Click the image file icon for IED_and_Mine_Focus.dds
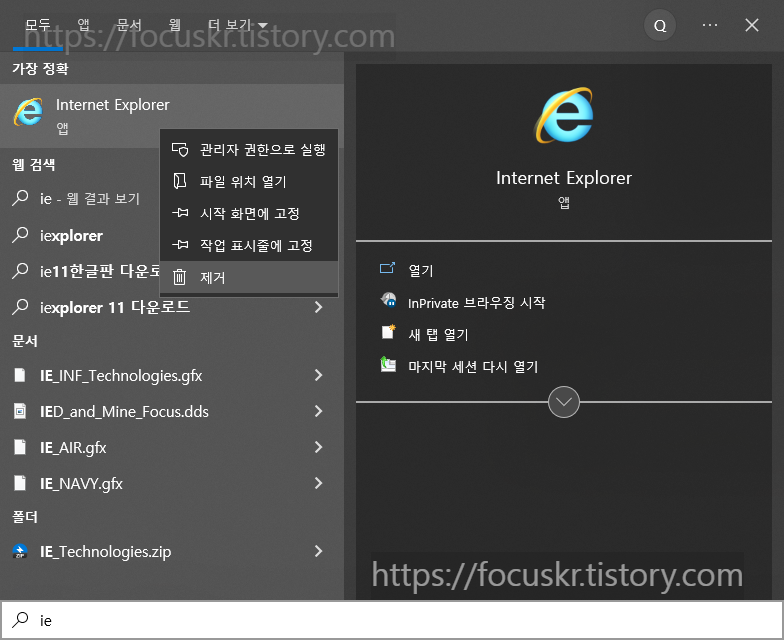Image resolution: width=784 pixels, height=640 pixels. click(x=20, y=411)
